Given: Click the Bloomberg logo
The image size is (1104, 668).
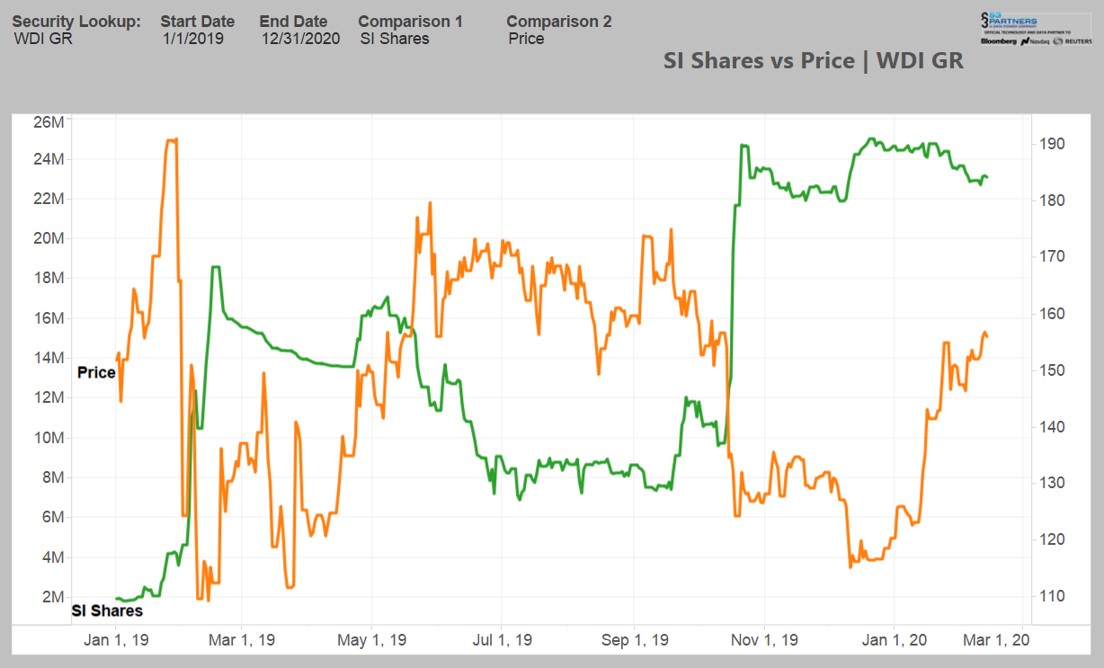Looking at the screenshot, I should (999, 41).
